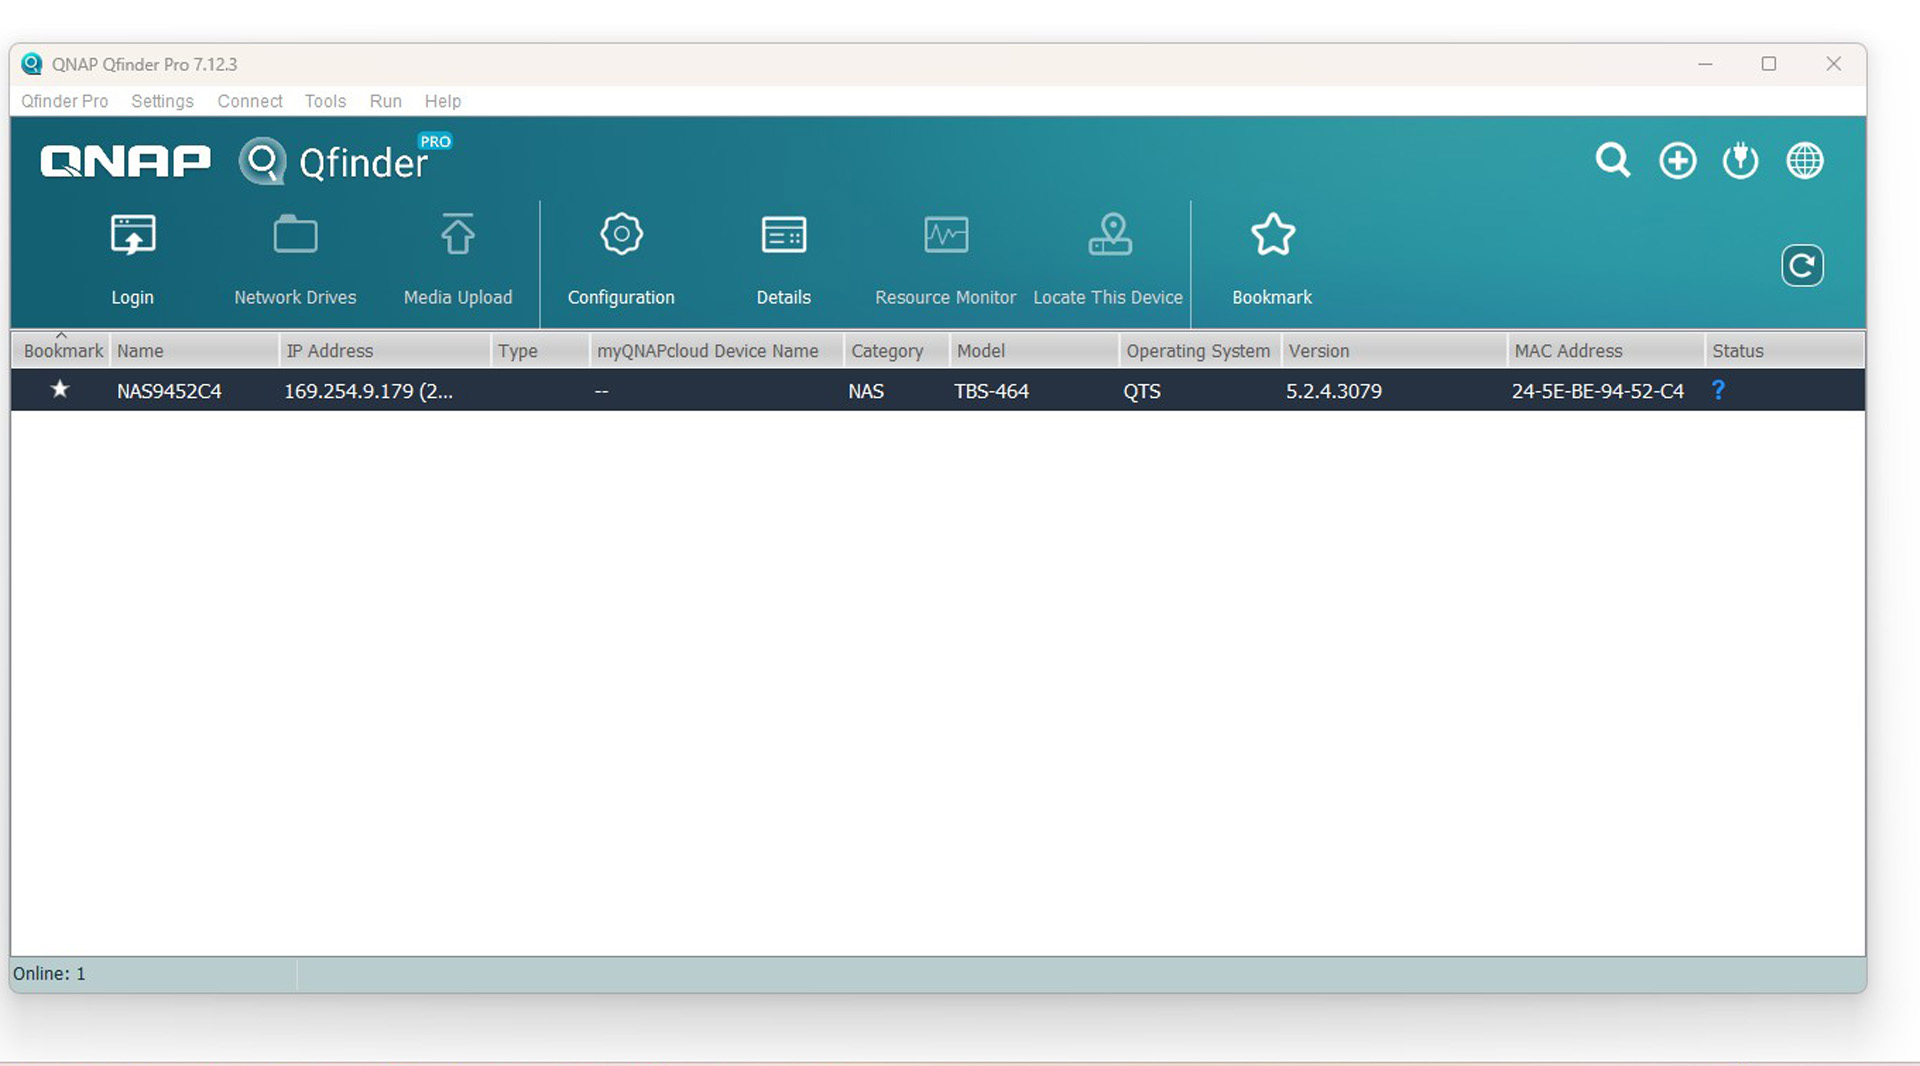
Task: Click the Login toolbar icon
Action: click(x=132, y=237)
